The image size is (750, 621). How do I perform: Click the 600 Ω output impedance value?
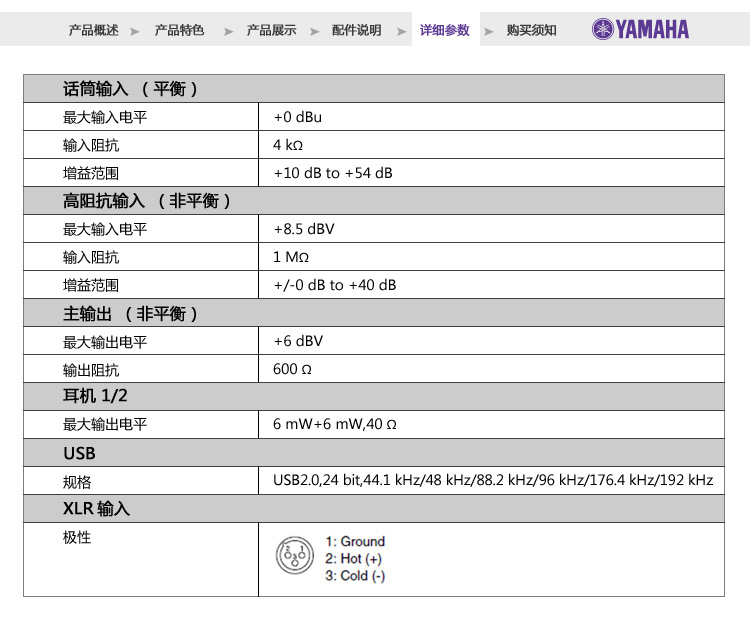pyautogui.click(x=292, y=369)
